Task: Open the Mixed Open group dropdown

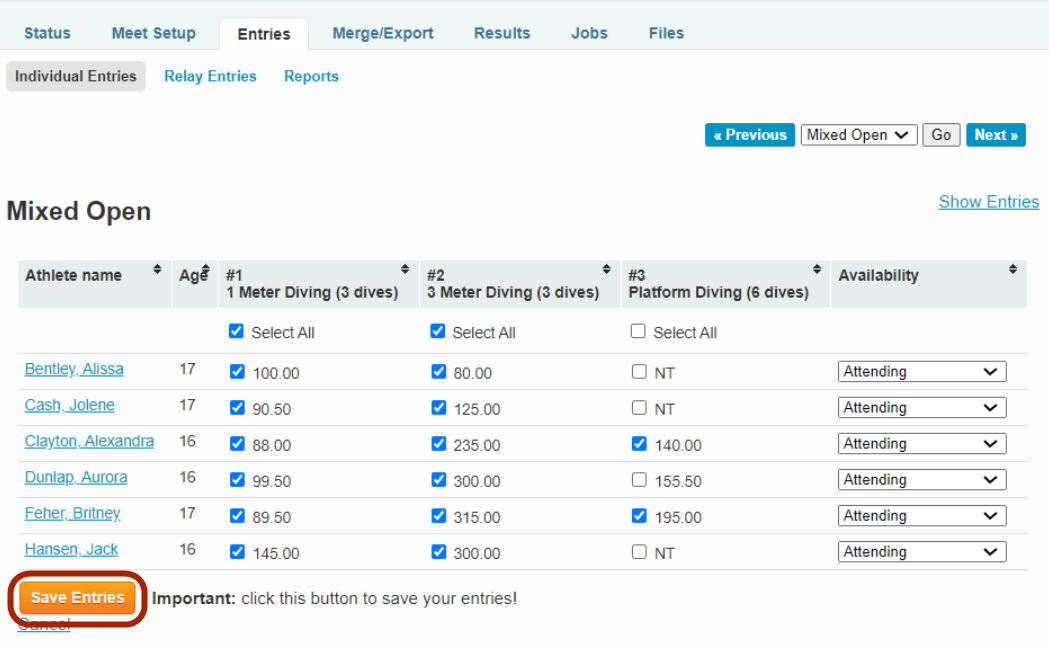Action: pos(858,135)
